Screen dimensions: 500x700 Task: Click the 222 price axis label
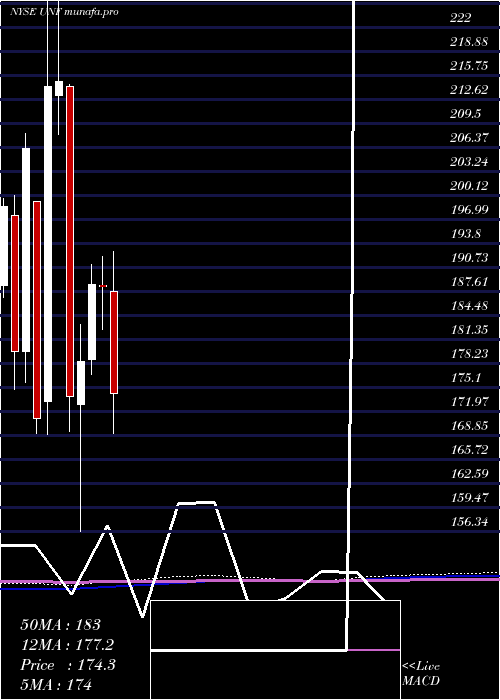click(461, 17)
